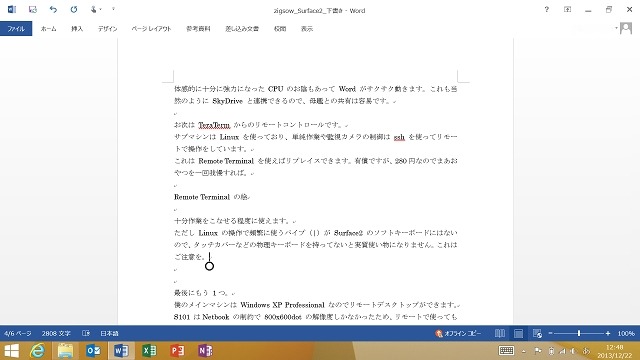Click the text 800x600dot in the last line
This screenshot has height=360, width=640.
point(283,317)
